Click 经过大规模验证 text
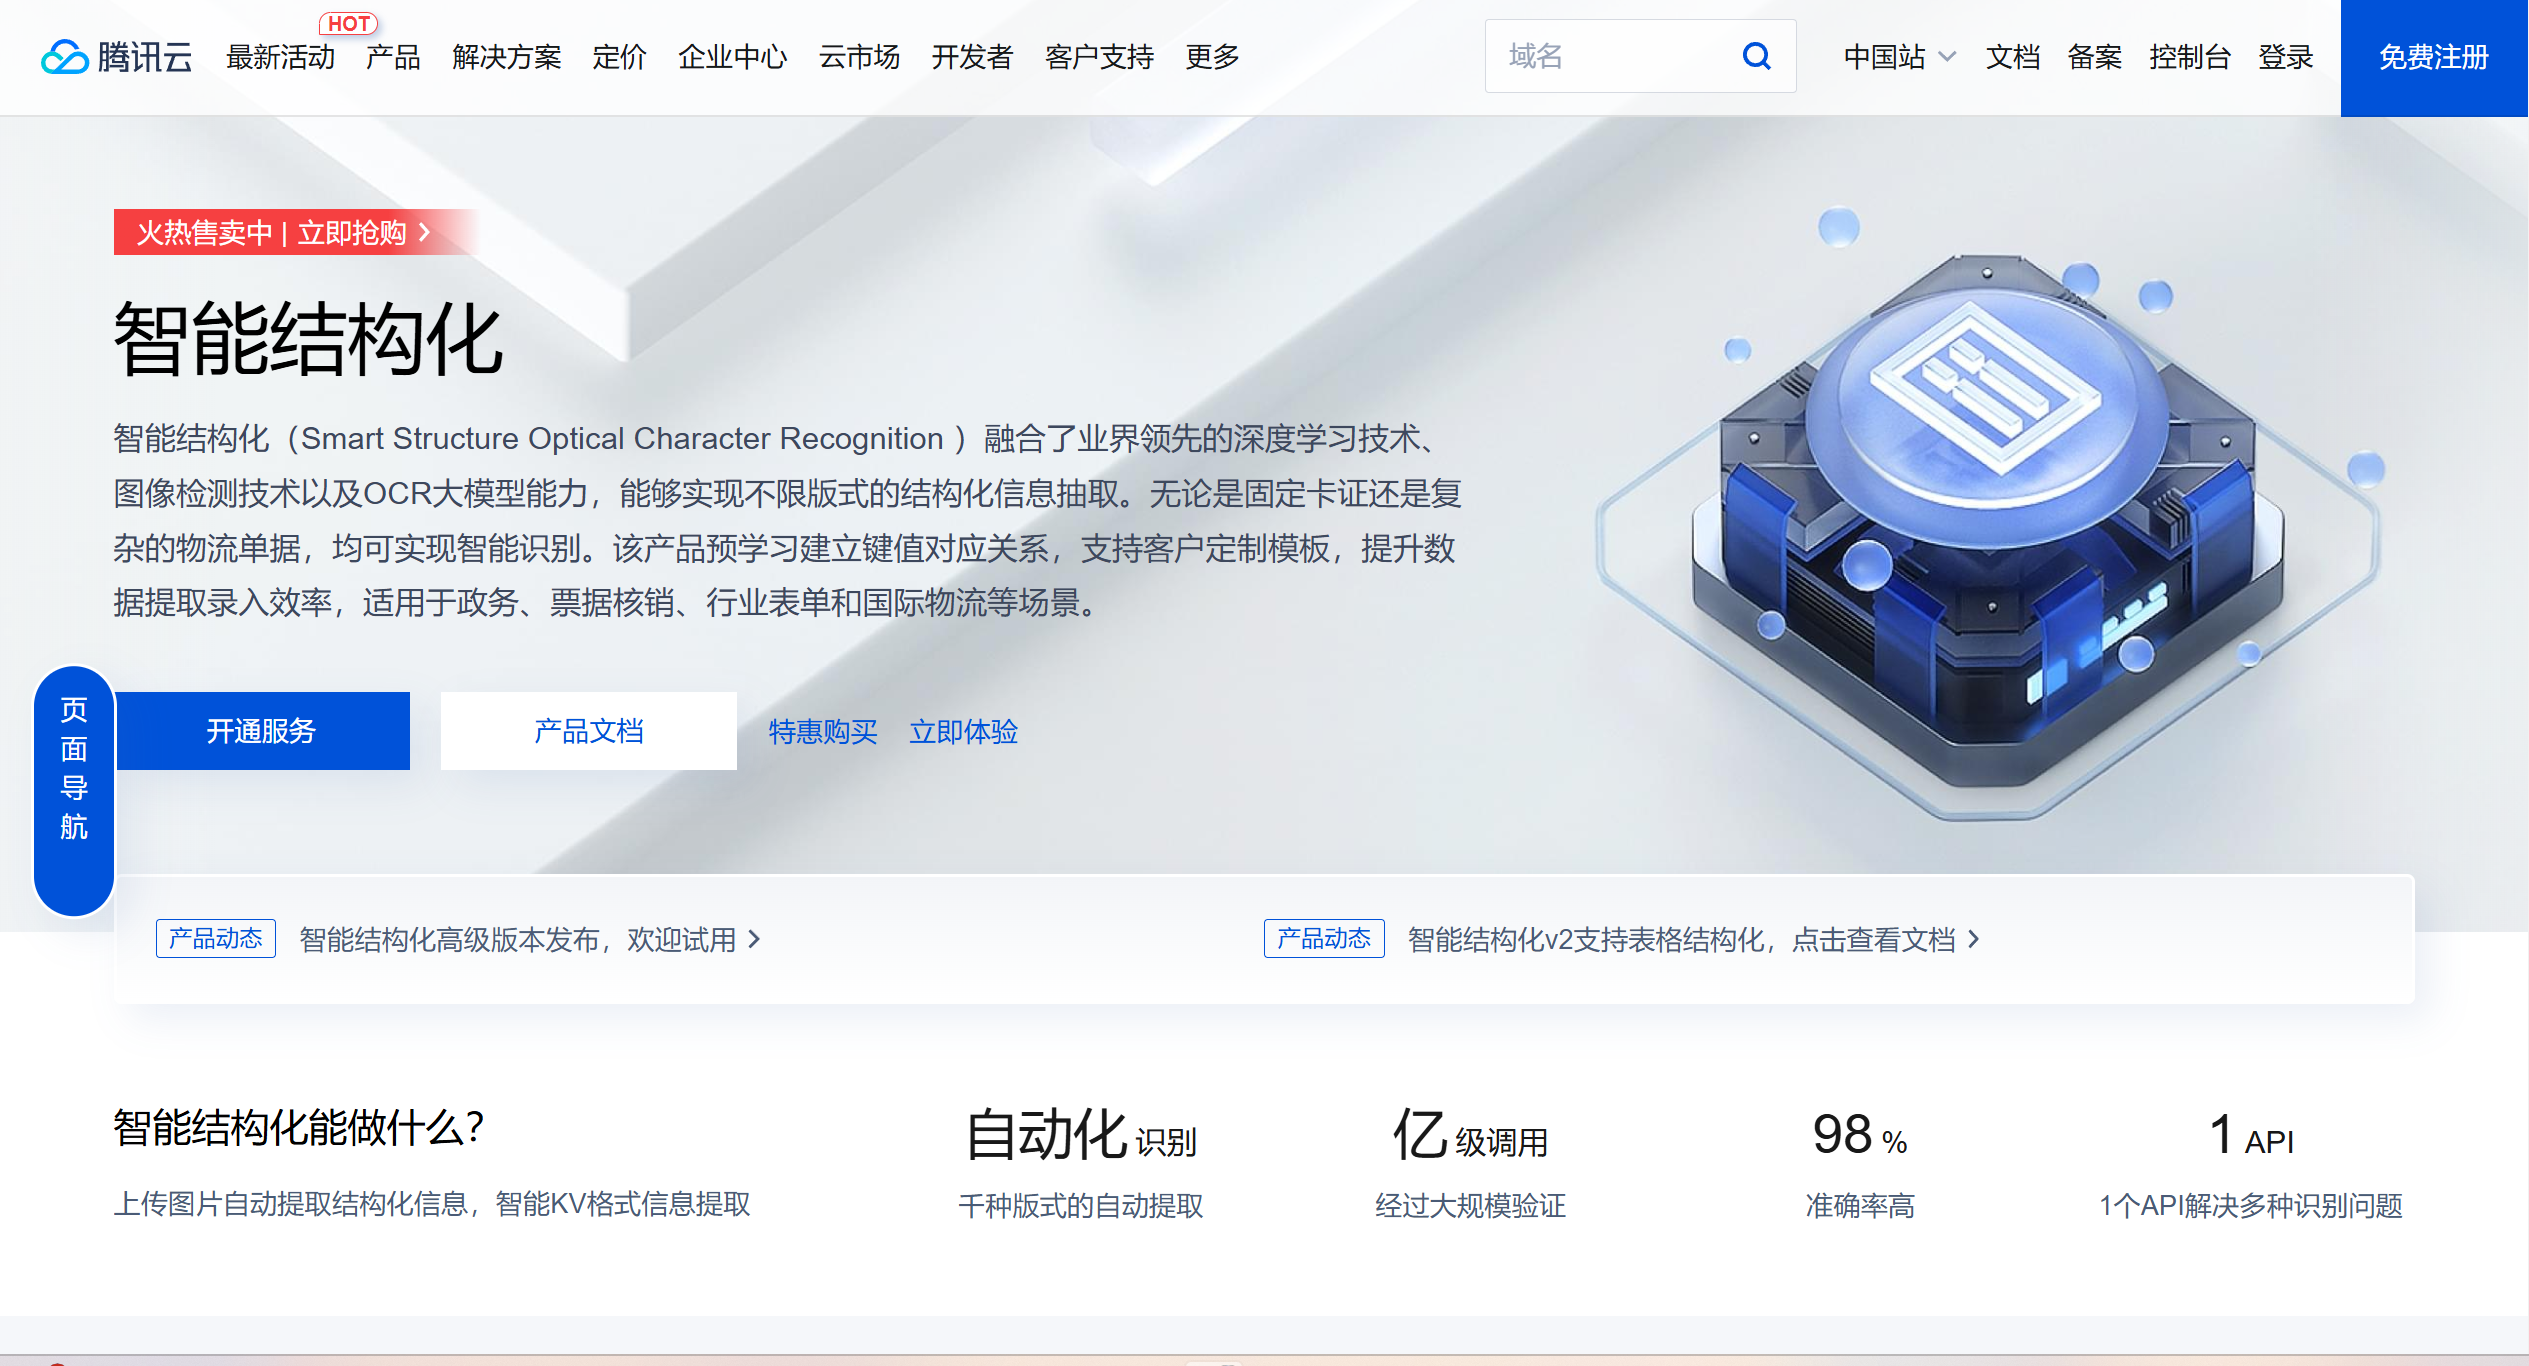The width and height of the screenshot is (2529, 1366). click(x=1470, y=1205)
